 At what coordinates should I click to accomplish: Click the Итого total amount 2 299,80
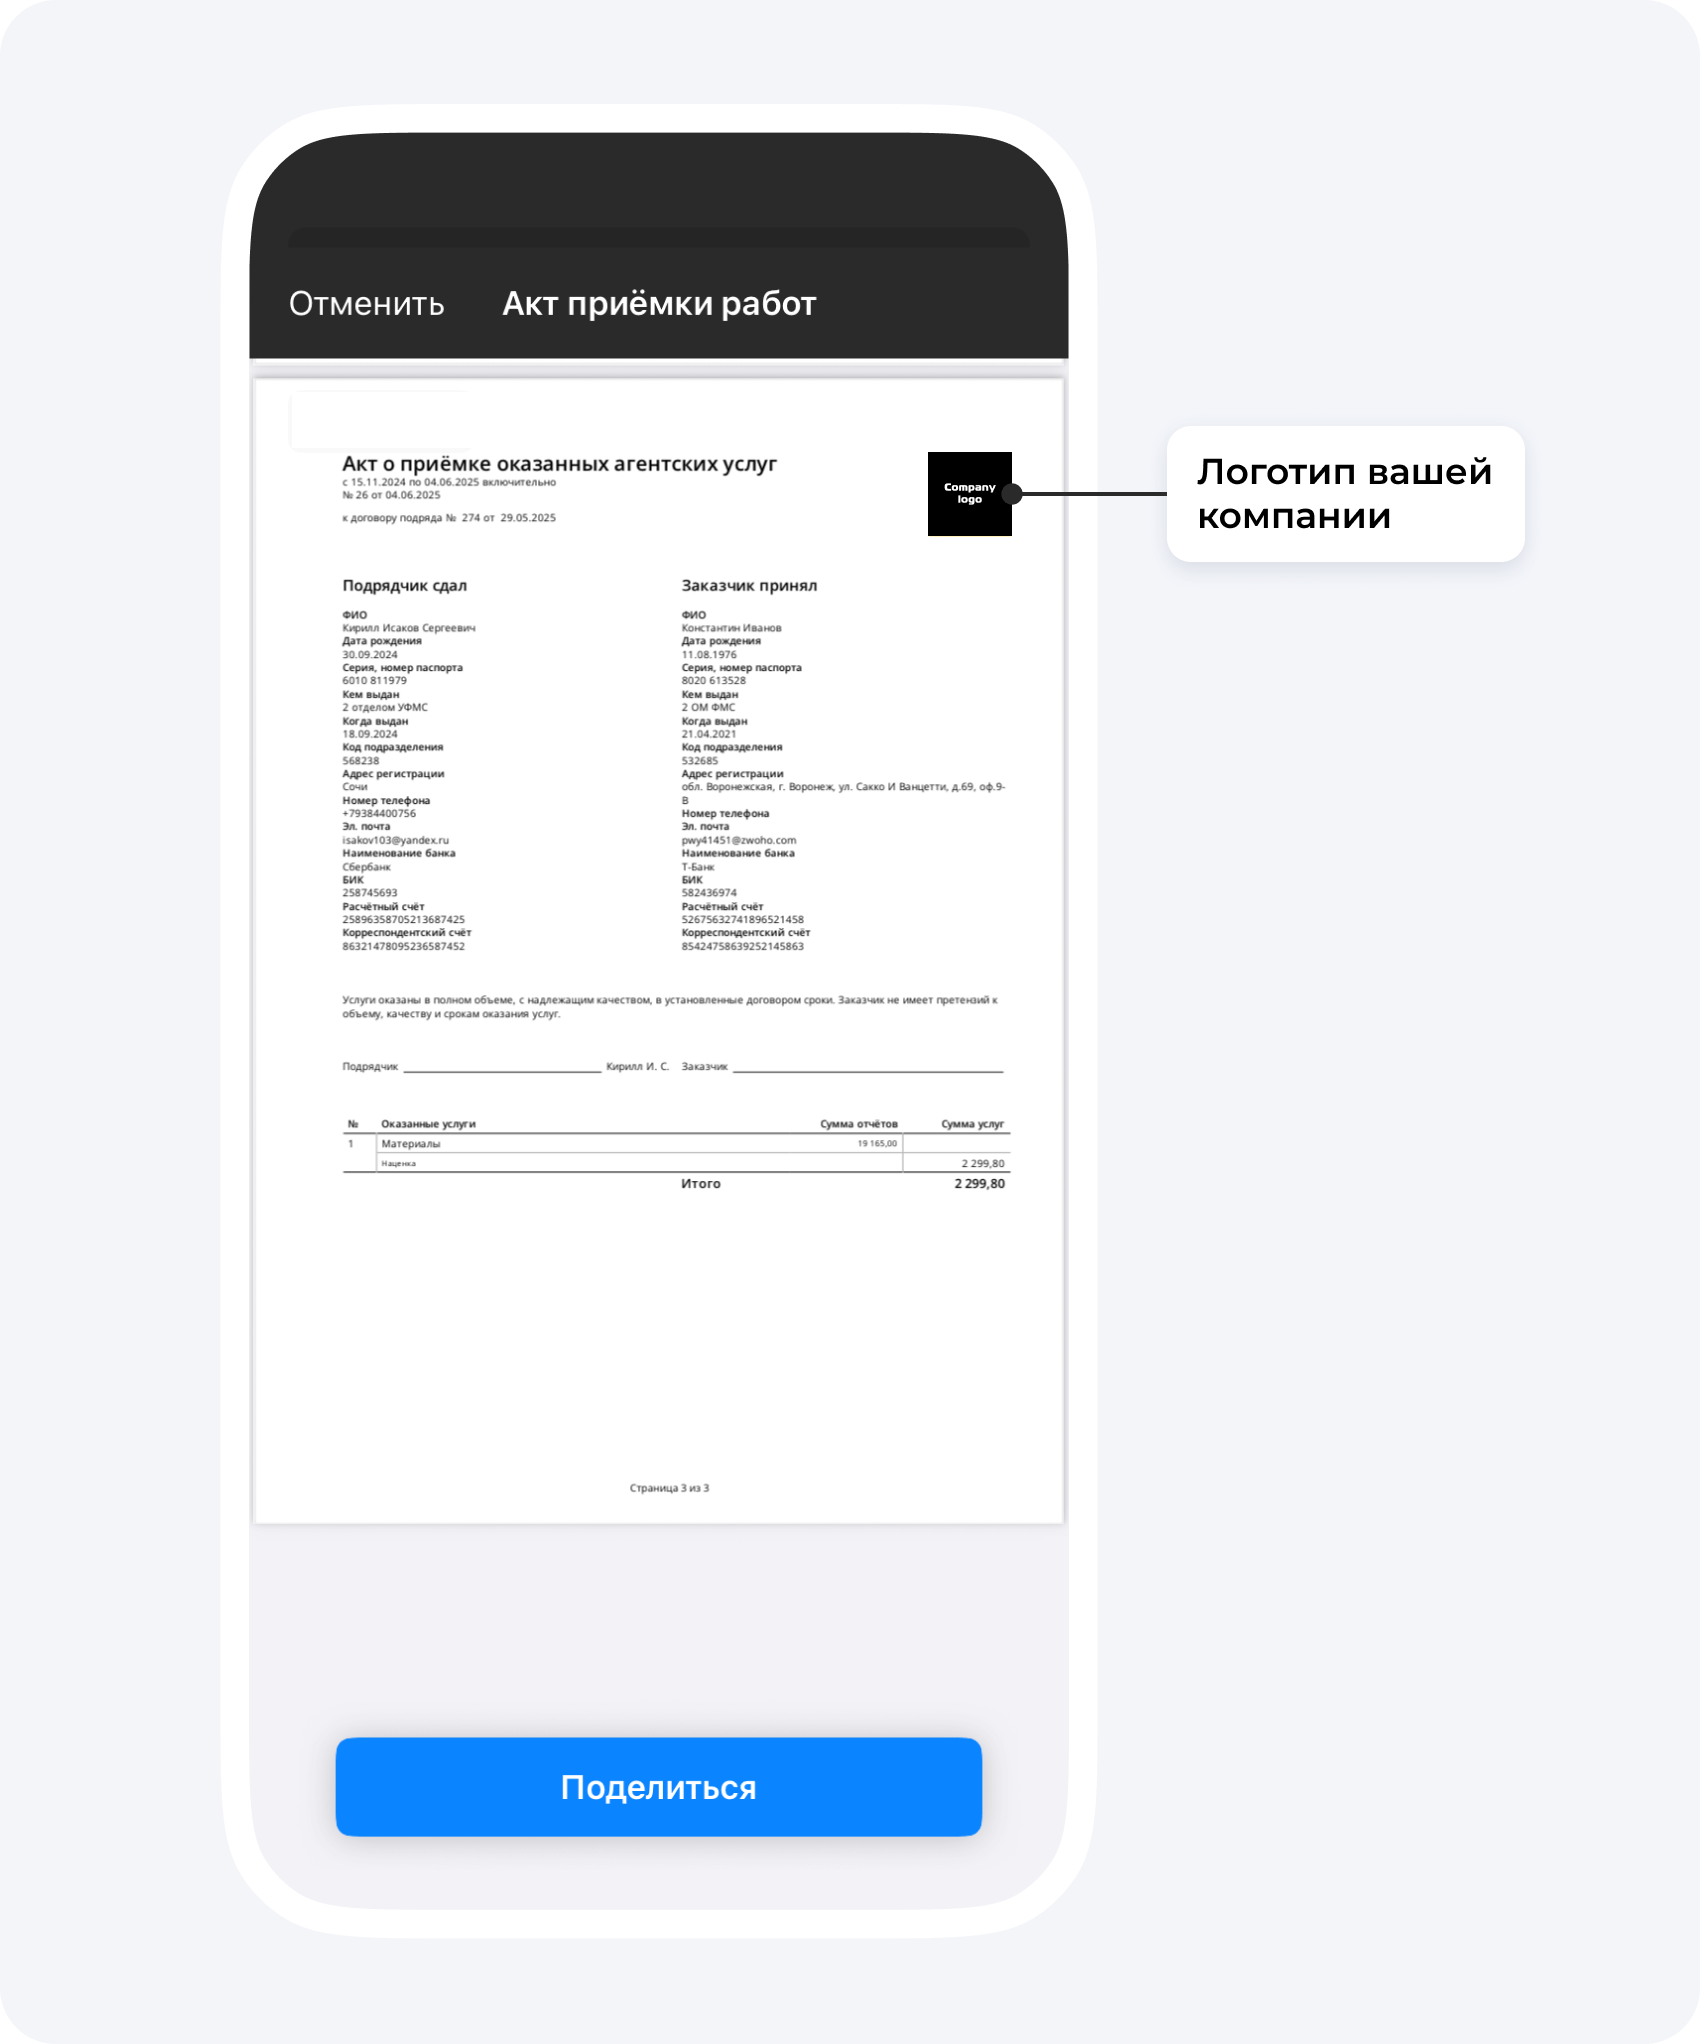(x=979, y=1183)
